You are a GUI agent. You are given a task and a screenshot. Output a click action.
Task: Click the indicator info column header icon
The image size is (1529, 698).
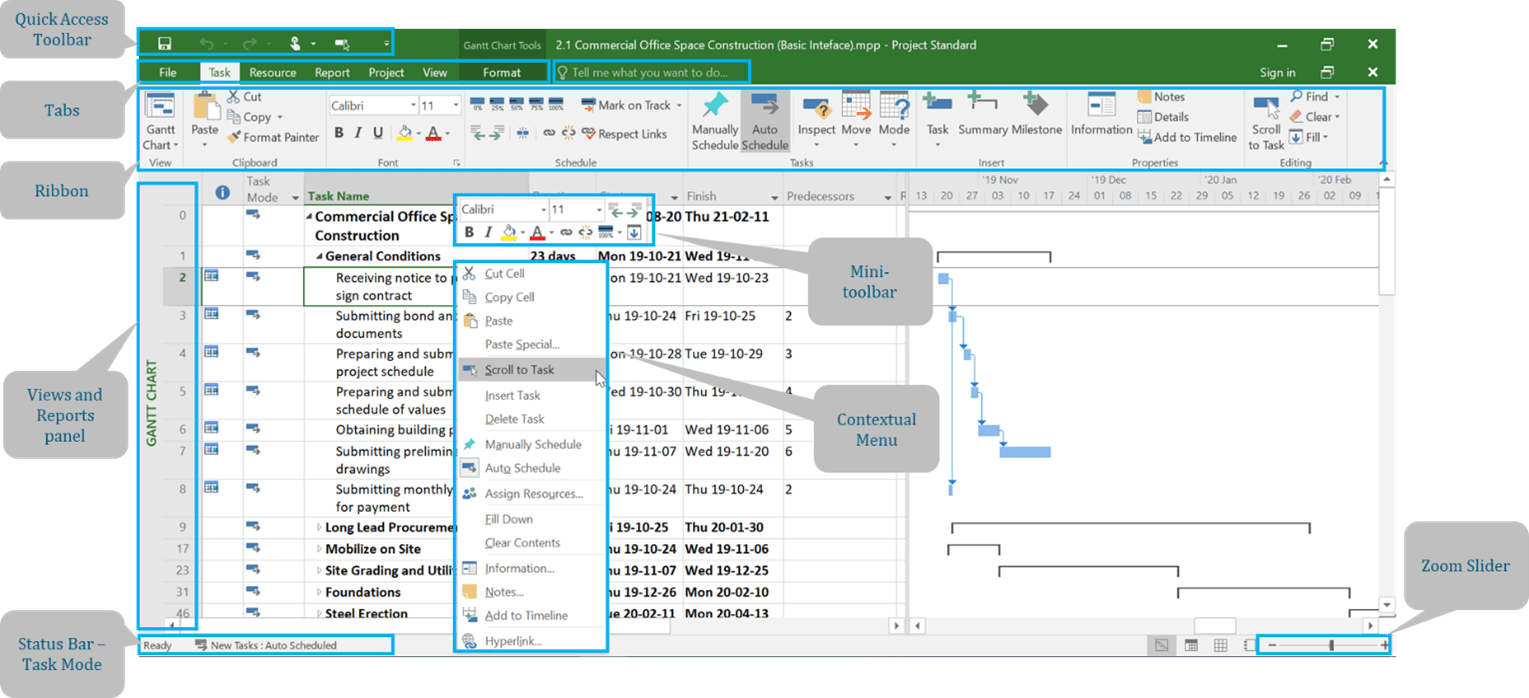(x=222, y=191)
